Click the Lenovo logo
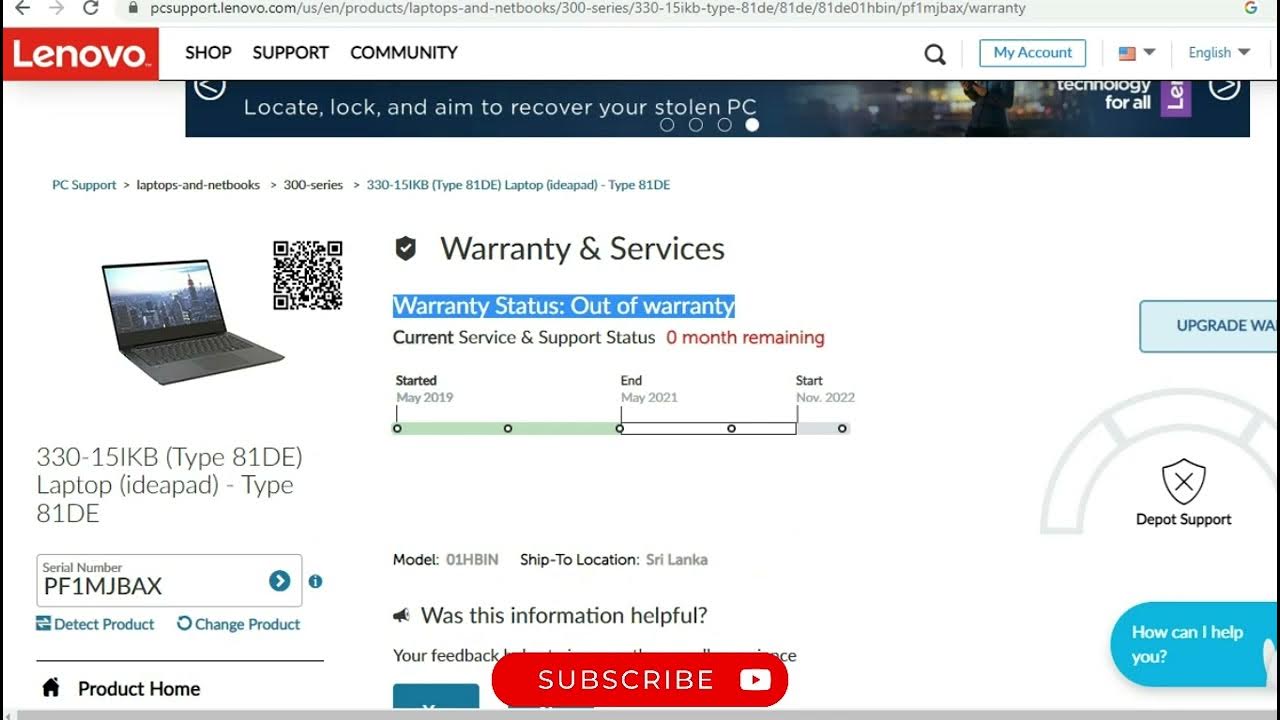The height and width of the screenshot is (720, 1280). coord(80,54)
